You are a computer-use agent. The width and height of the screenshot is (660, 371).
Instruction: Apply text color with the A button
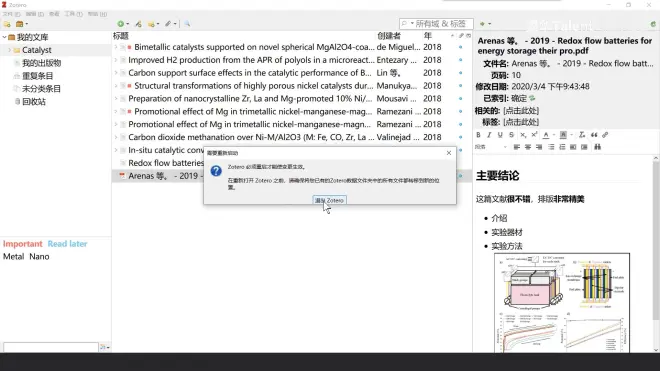click(x=546, y=135)
